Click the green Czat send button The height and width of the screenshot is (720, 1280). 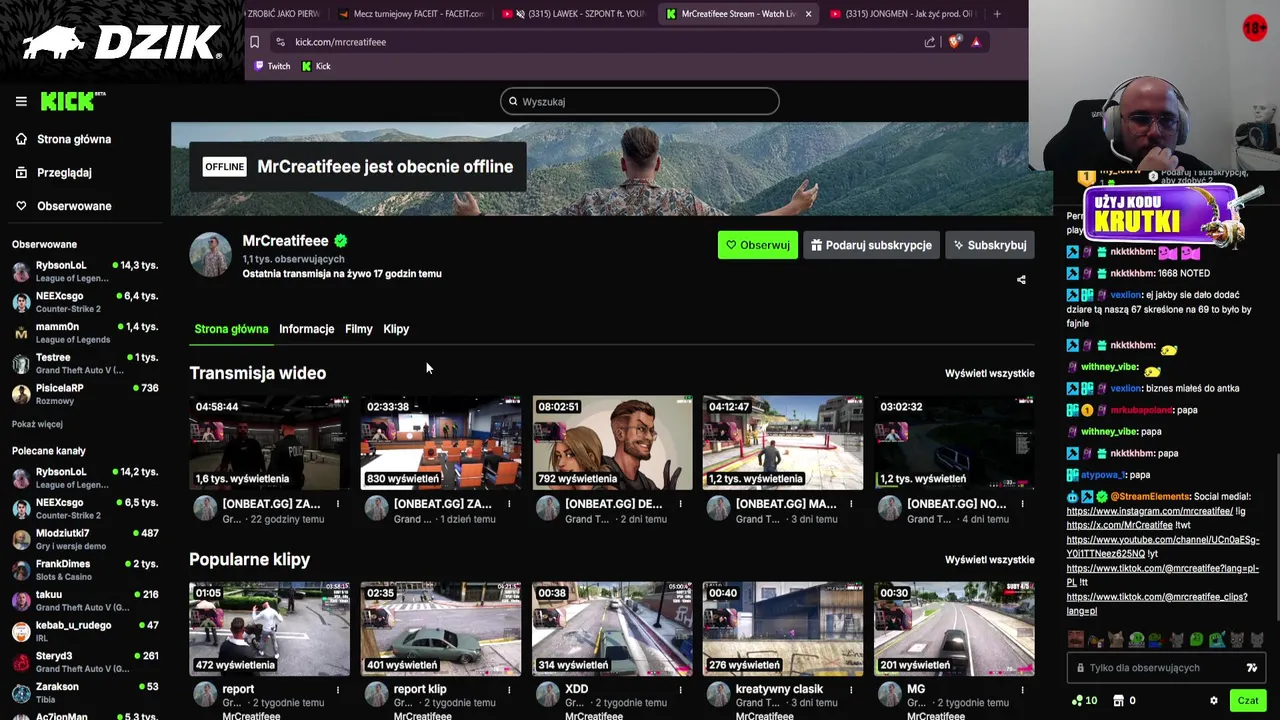(1247, 701)
